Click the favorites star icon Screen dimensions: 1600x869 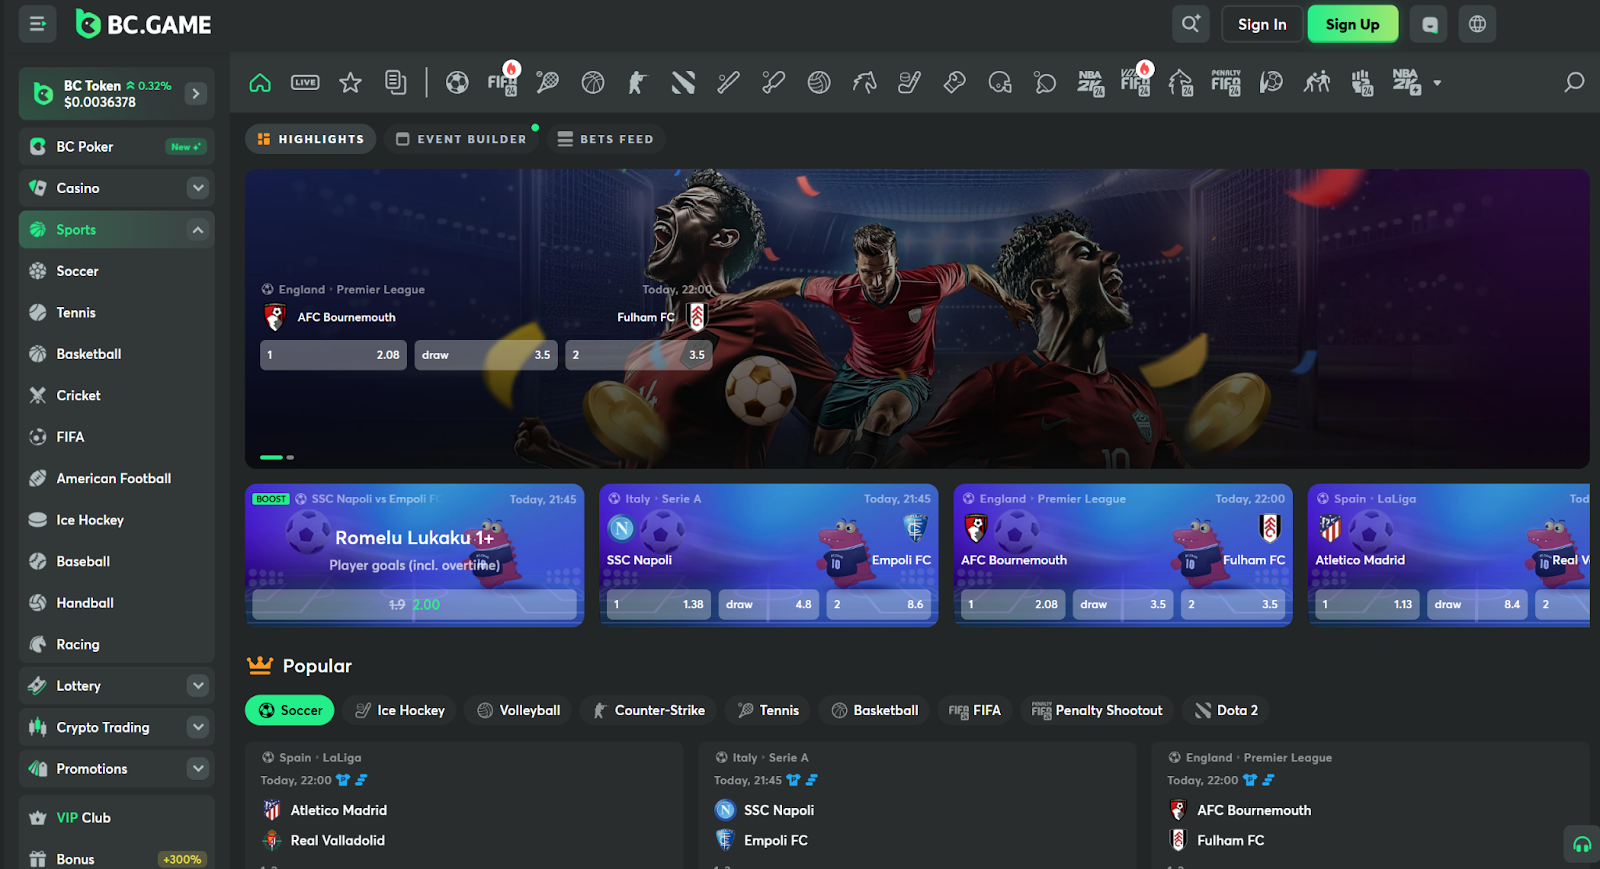[350, 82]
